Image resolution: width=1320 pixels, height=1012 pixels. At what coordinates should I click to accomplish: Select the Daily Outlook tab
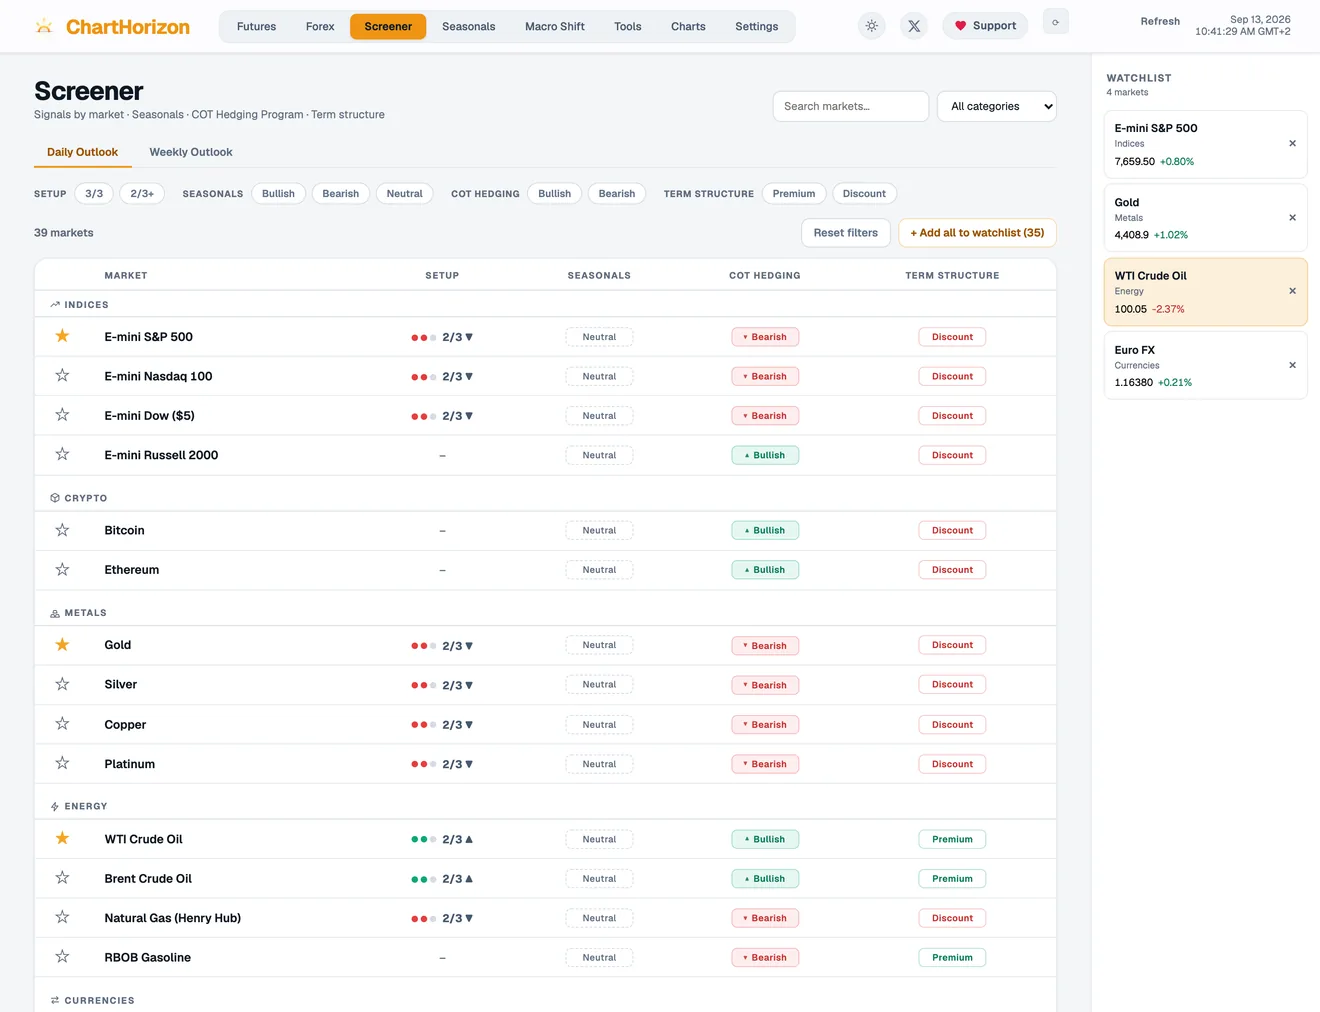pyautogui.click(x=82, y=152)
